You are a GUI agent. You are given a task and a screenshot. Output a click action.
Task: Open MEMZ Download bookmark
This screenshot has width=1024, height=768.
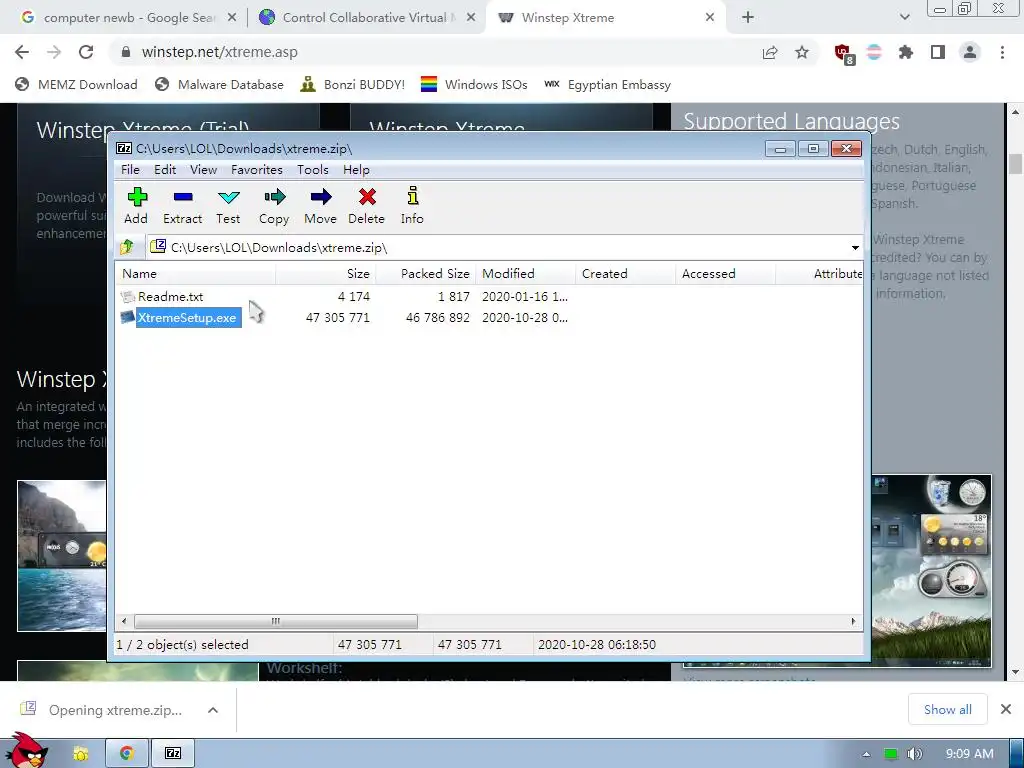point(76,85)
